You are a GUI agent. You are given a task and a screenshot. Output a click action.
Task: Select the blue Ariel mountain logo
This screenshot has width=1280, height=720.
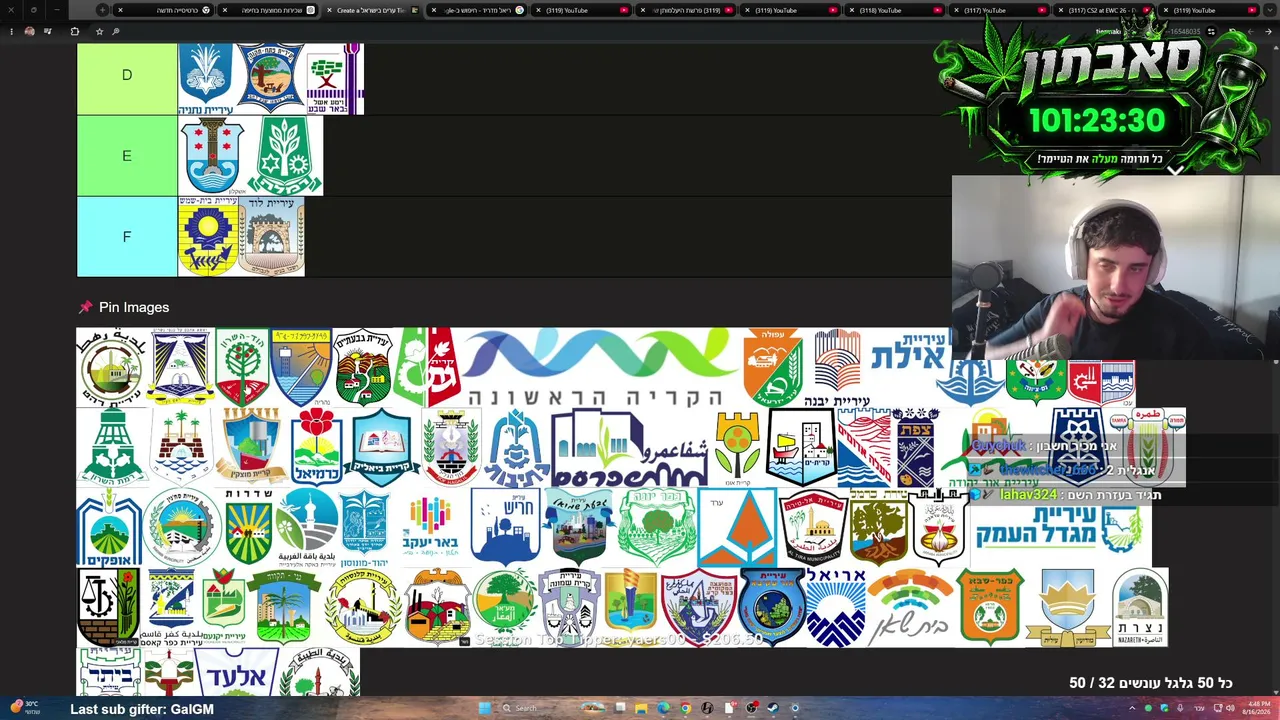[x=835, y=607]
